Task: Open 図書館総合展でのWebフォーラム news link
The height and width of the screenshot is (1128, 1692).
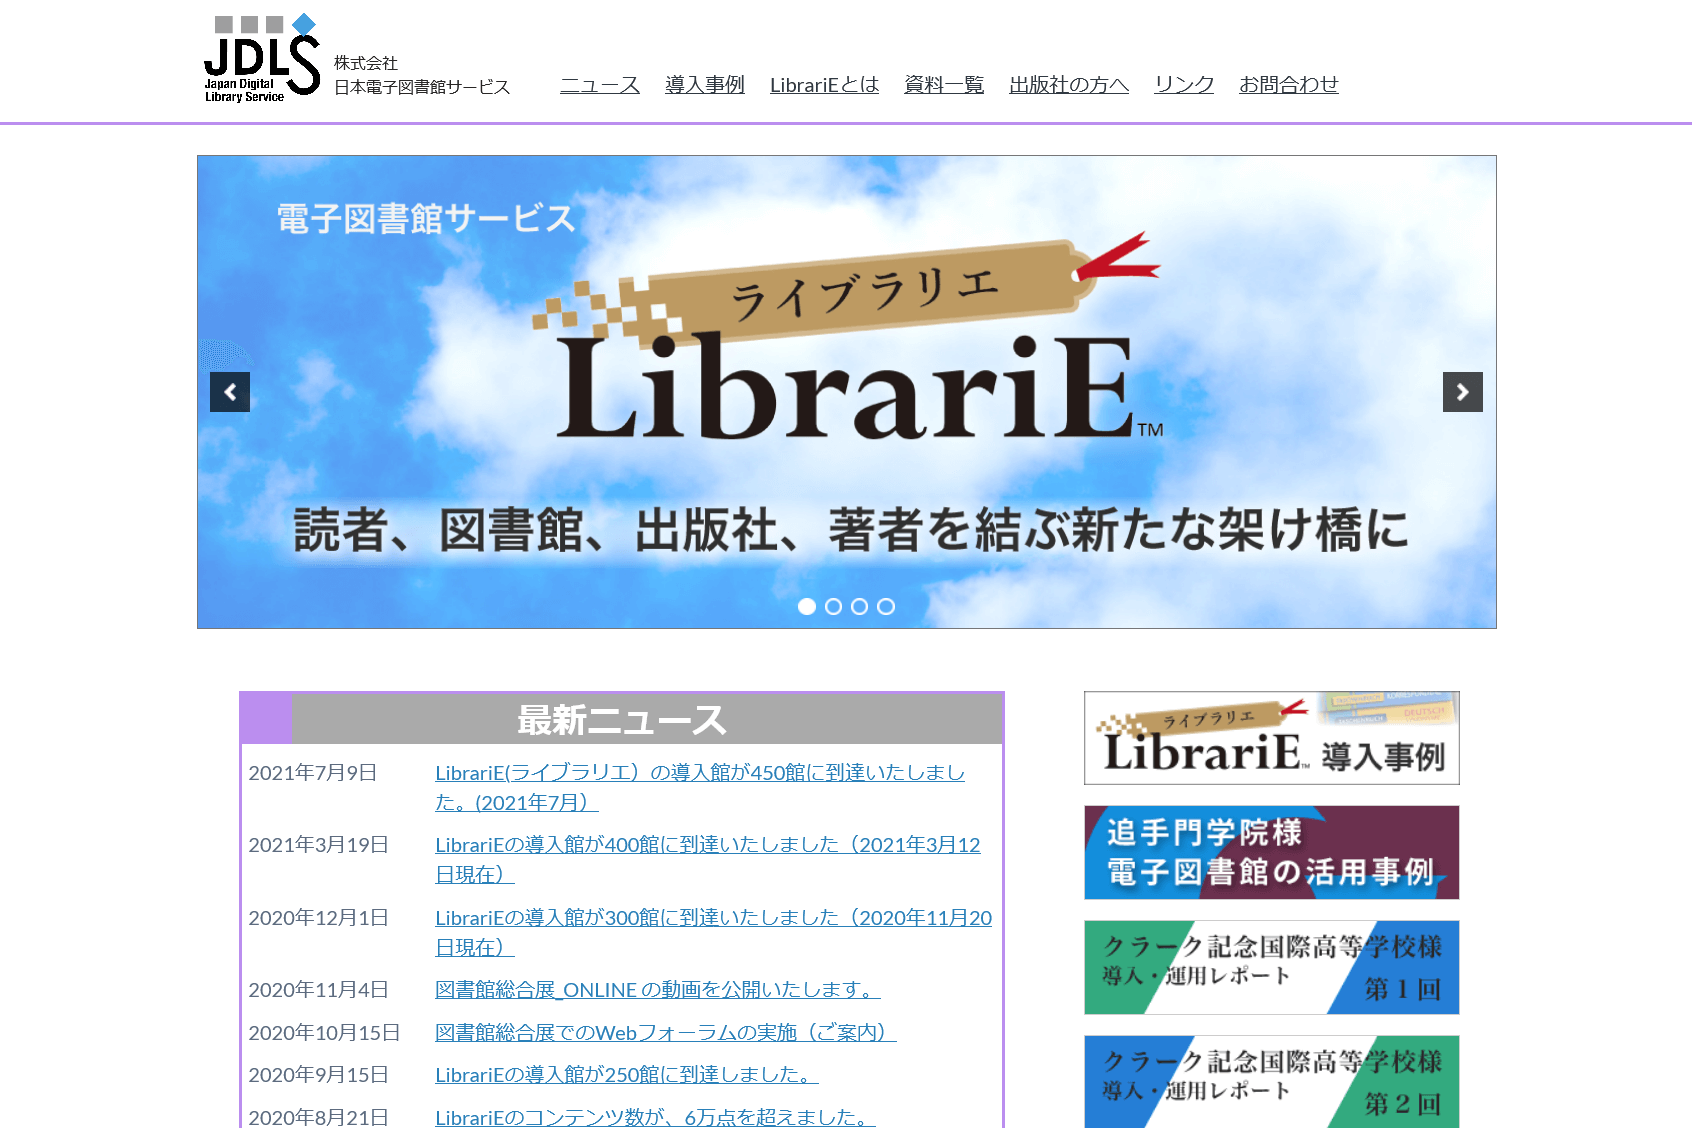Action: 666,1032
